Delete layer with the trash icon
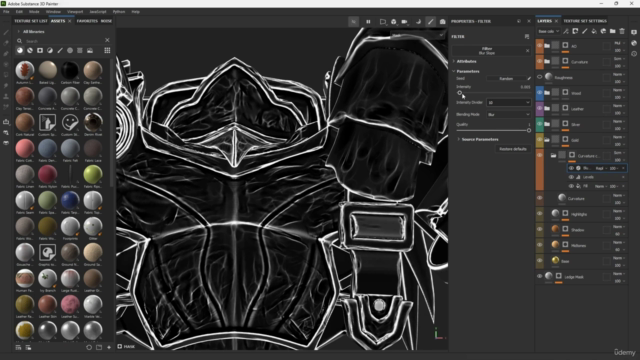Screen dimensions: 640x360 [x=622, y=31]
